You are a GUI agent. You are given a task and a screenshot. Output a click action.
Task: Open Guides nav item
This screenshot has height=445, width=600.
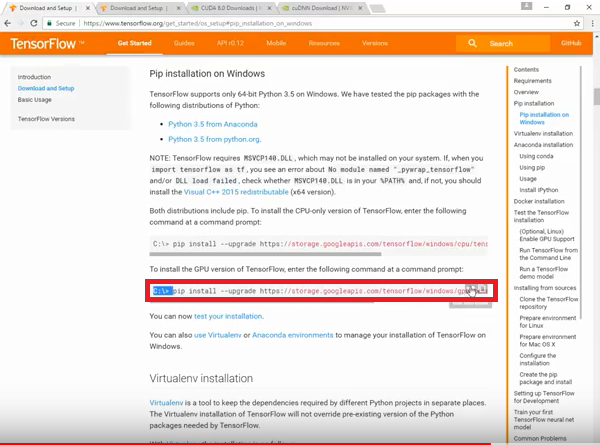point(184,43)
